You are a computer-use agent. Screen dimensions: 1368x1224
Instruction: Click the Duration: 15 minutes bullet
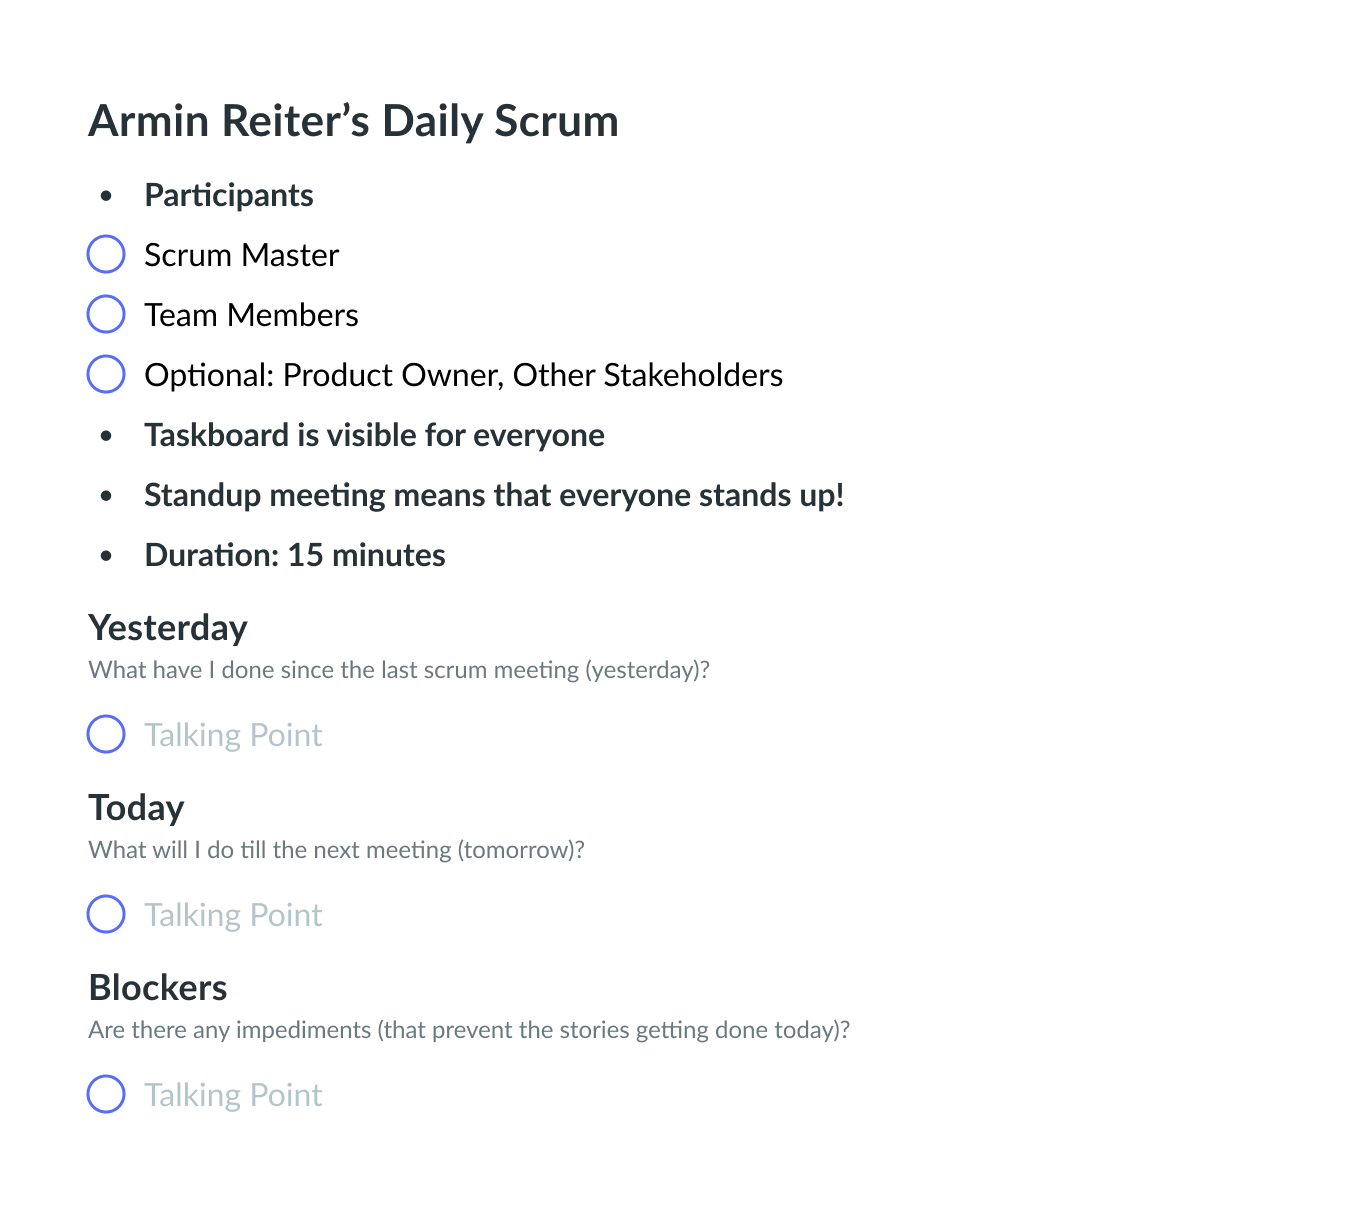(295, 555)
